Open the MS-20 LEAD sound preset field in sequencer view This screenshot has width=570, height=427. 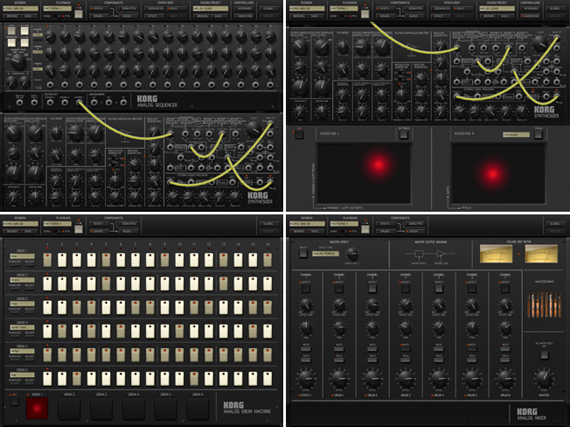point(210,8)
